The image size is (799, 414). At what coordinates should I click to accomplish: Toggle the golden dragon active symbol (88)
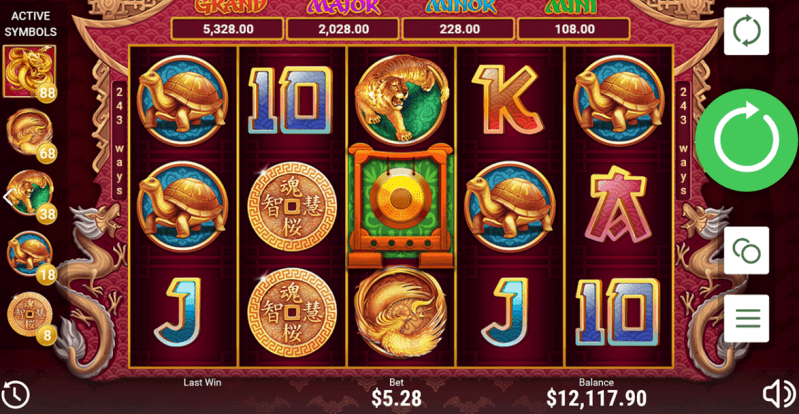point(30,72)
